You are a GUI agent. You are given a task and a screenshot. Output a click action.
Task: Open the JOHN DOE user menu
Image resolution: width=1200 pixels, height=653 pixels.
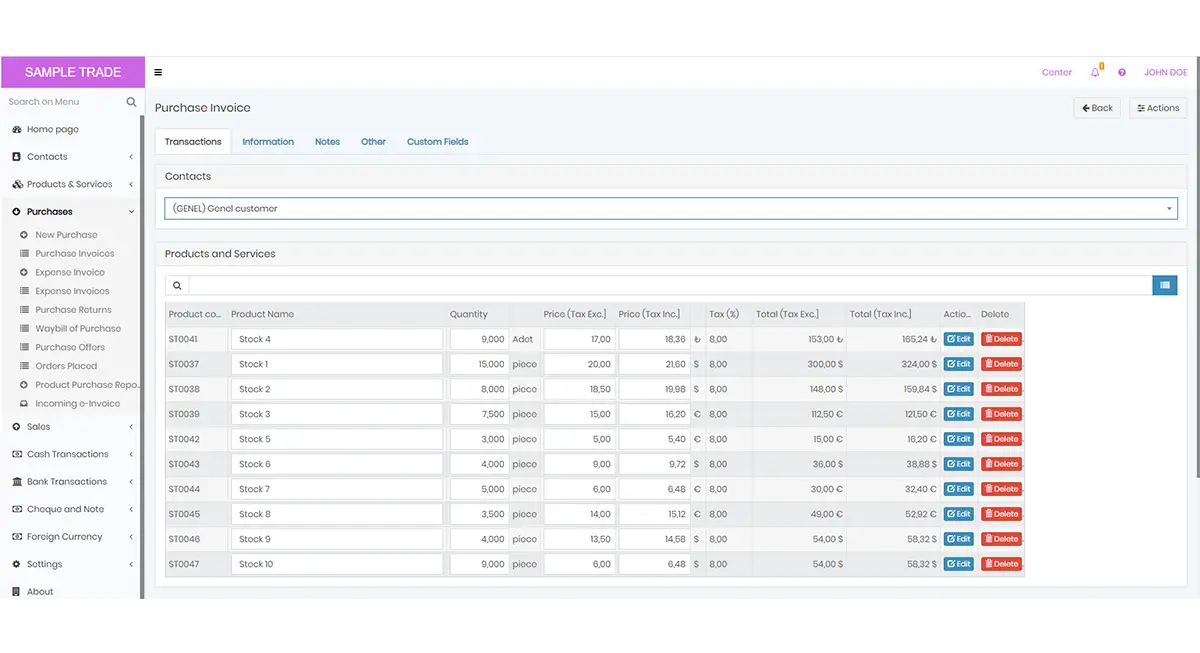pyautogui.click(x=1165, y=73)
